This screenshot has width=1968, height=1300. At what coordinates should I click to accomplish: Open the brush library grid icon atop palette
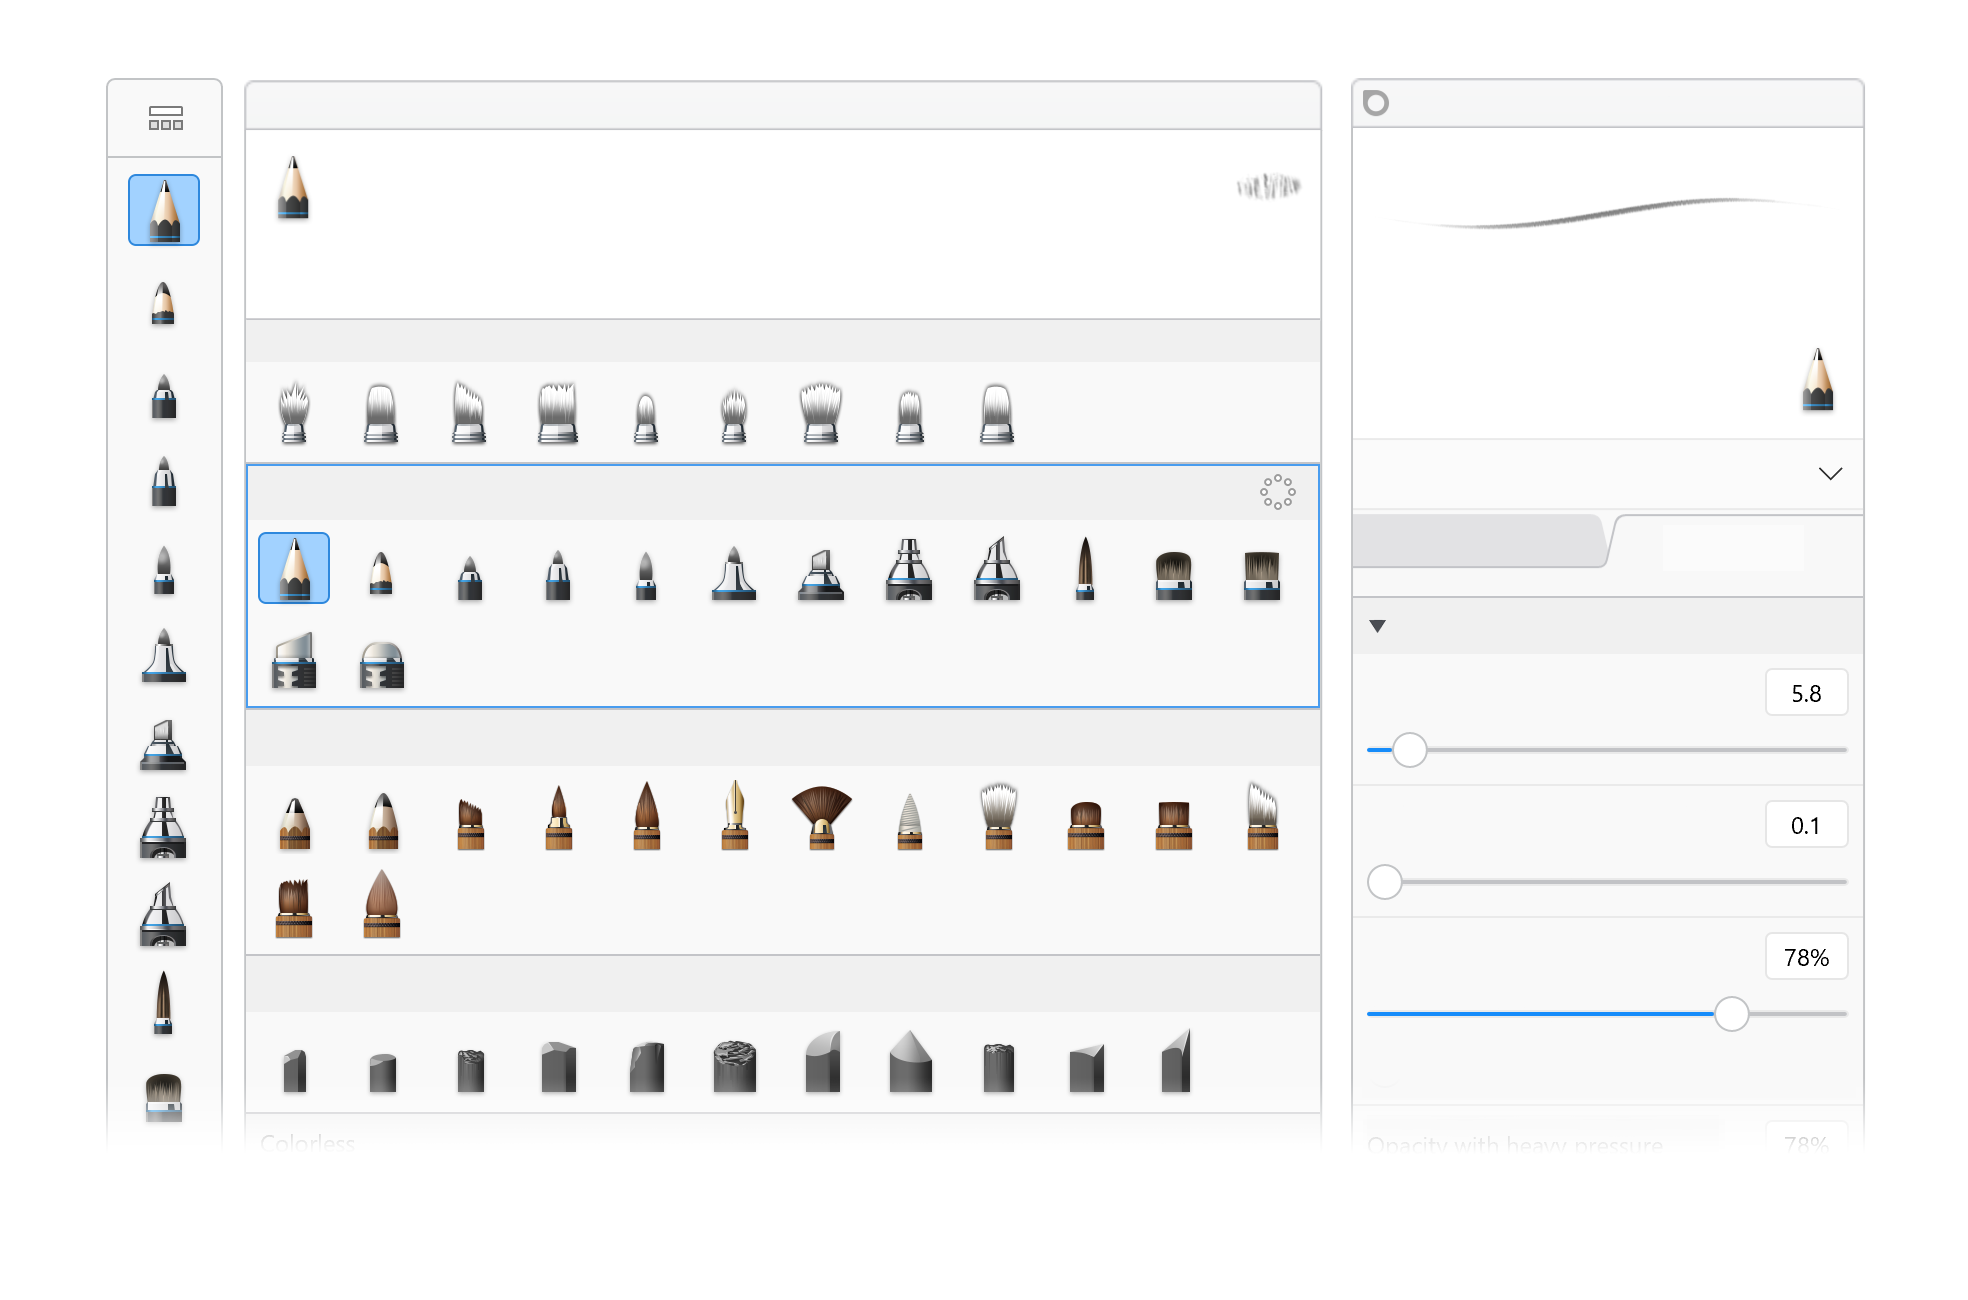165,118
